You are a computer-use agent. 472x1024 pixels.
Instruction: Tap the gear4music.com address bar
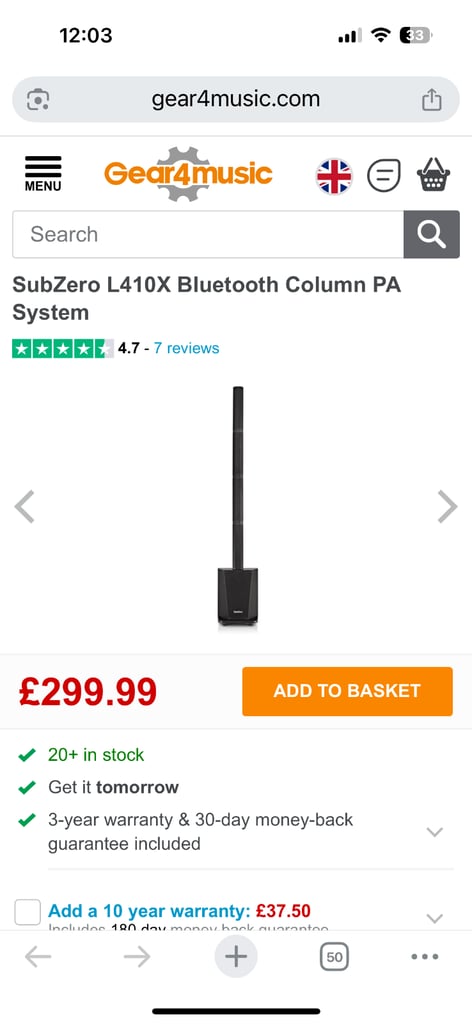236,99
